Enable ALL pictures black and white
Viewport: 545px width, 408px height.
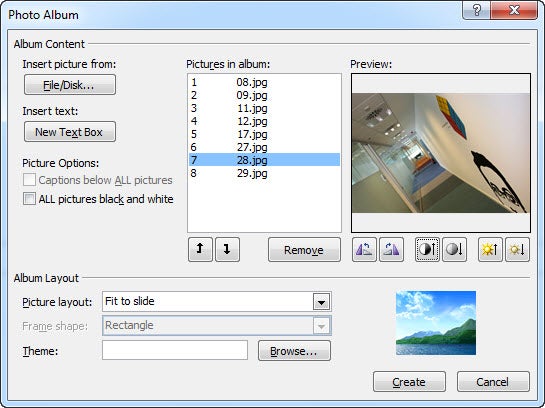tap(29, 199)
